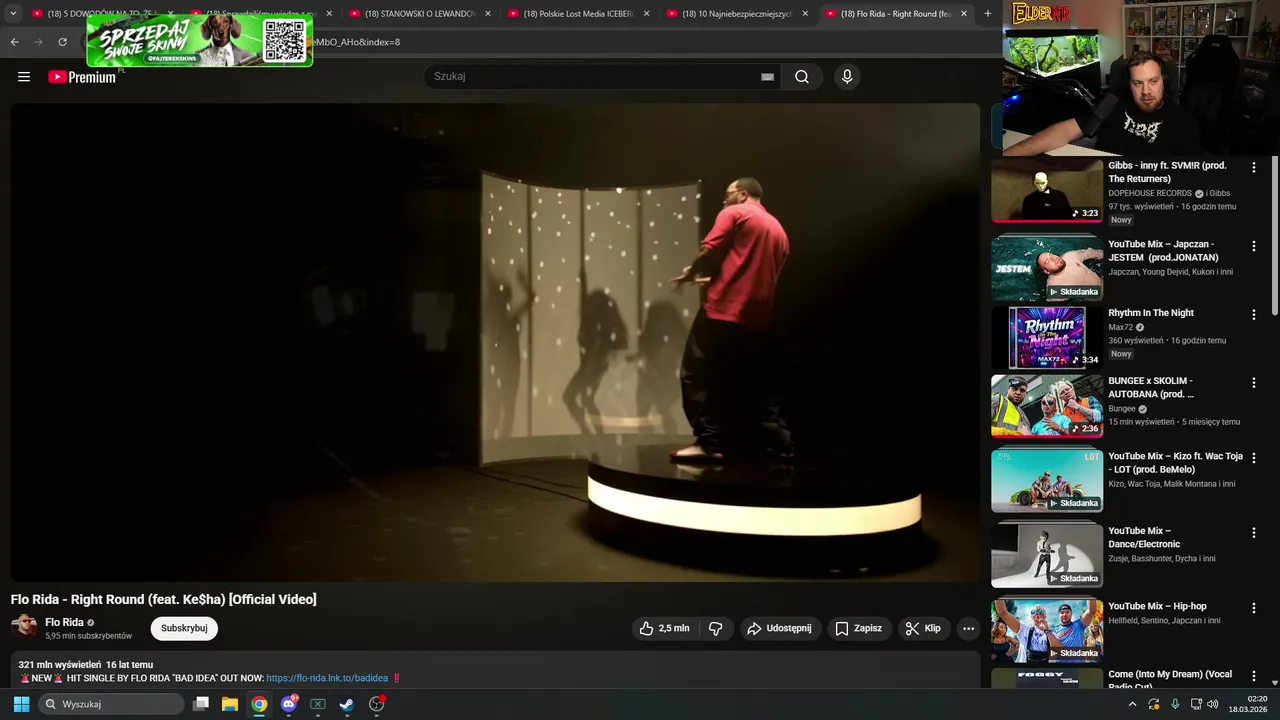The height and width of the screenshot is (720, 1280).
Task: Open Discord from the taskbar
Action: [289, 704]
